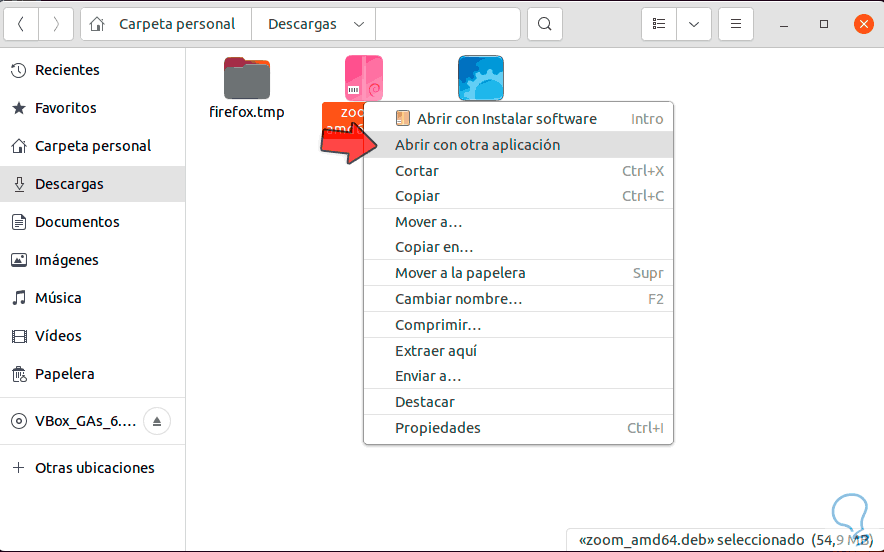
Task: Open the hamburger main menu
Action: [736, 24]
